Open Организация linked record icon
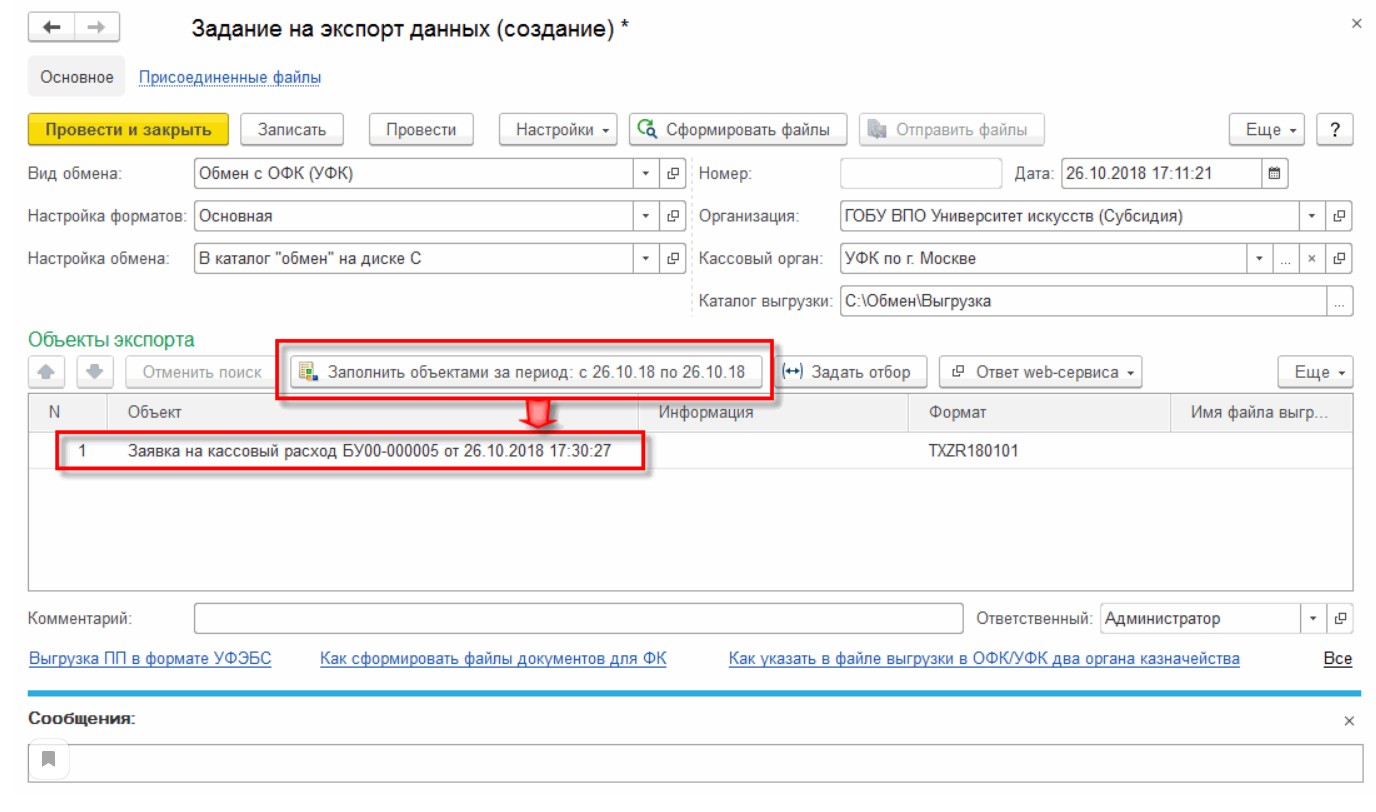 point(1340,216)
